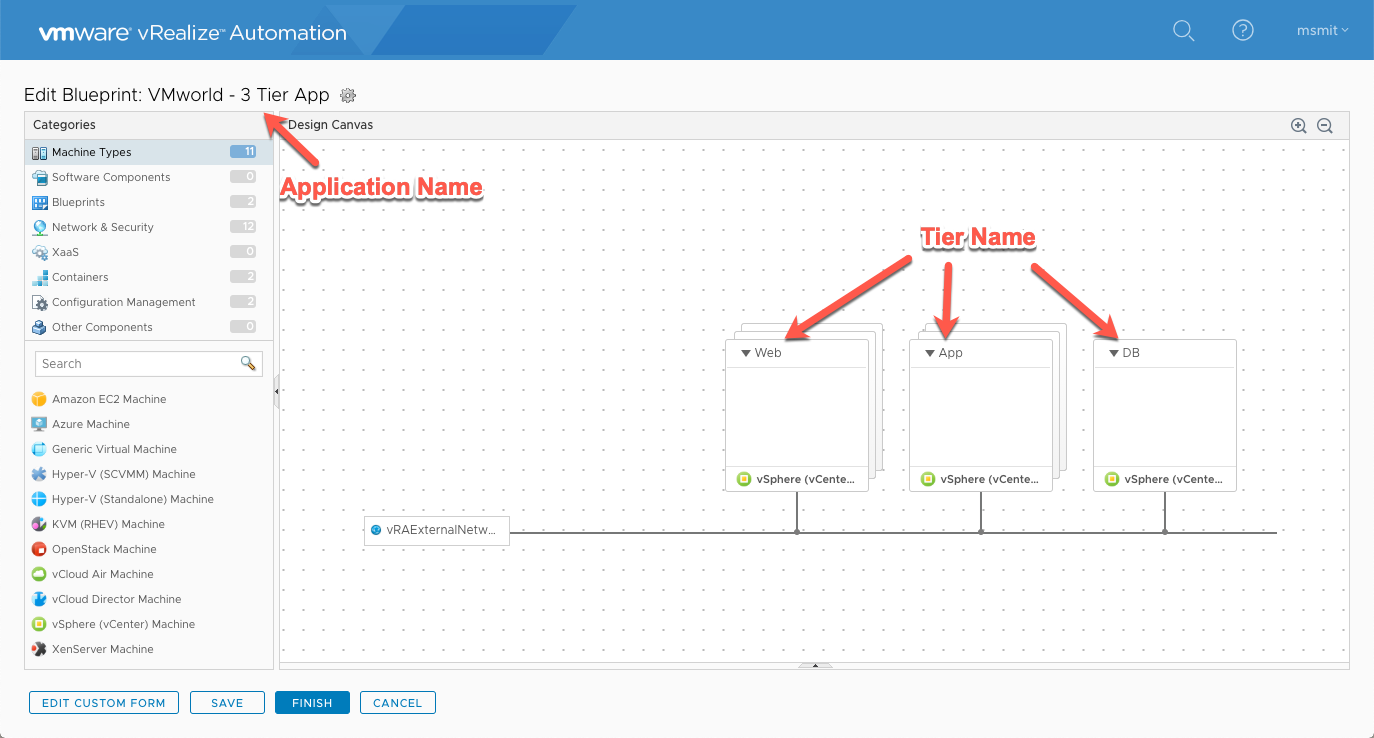Collapse the DB tier triangle
Image resolution: width=1374 pixels, height=738 pixels.
(1114, 353)
